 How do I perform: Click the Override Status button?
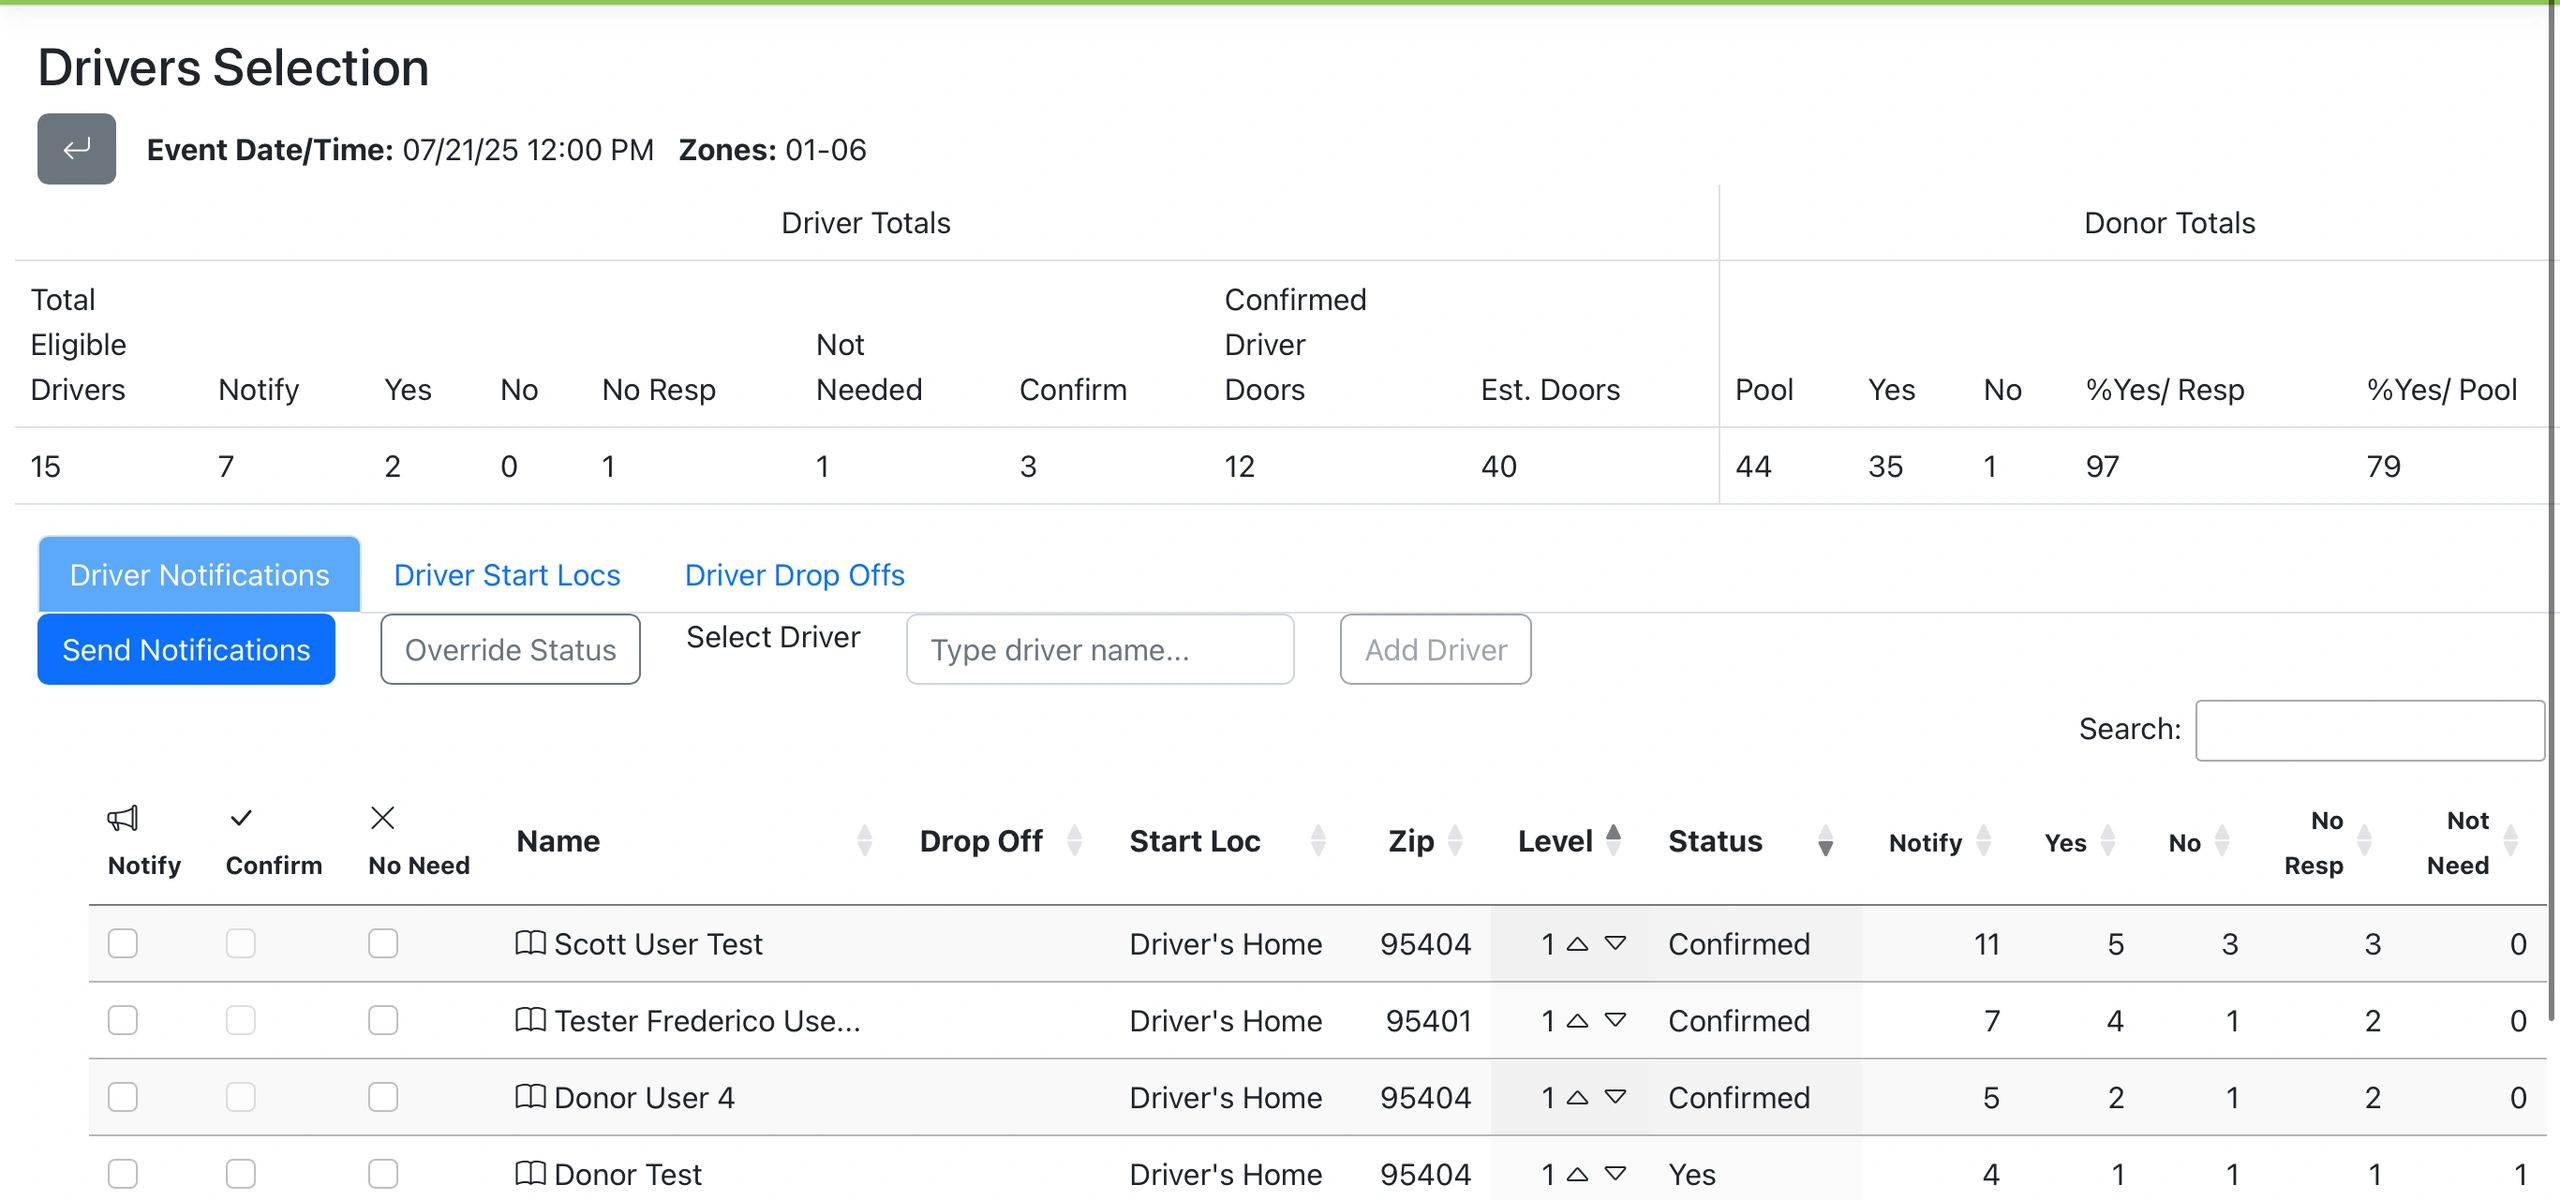510,650
